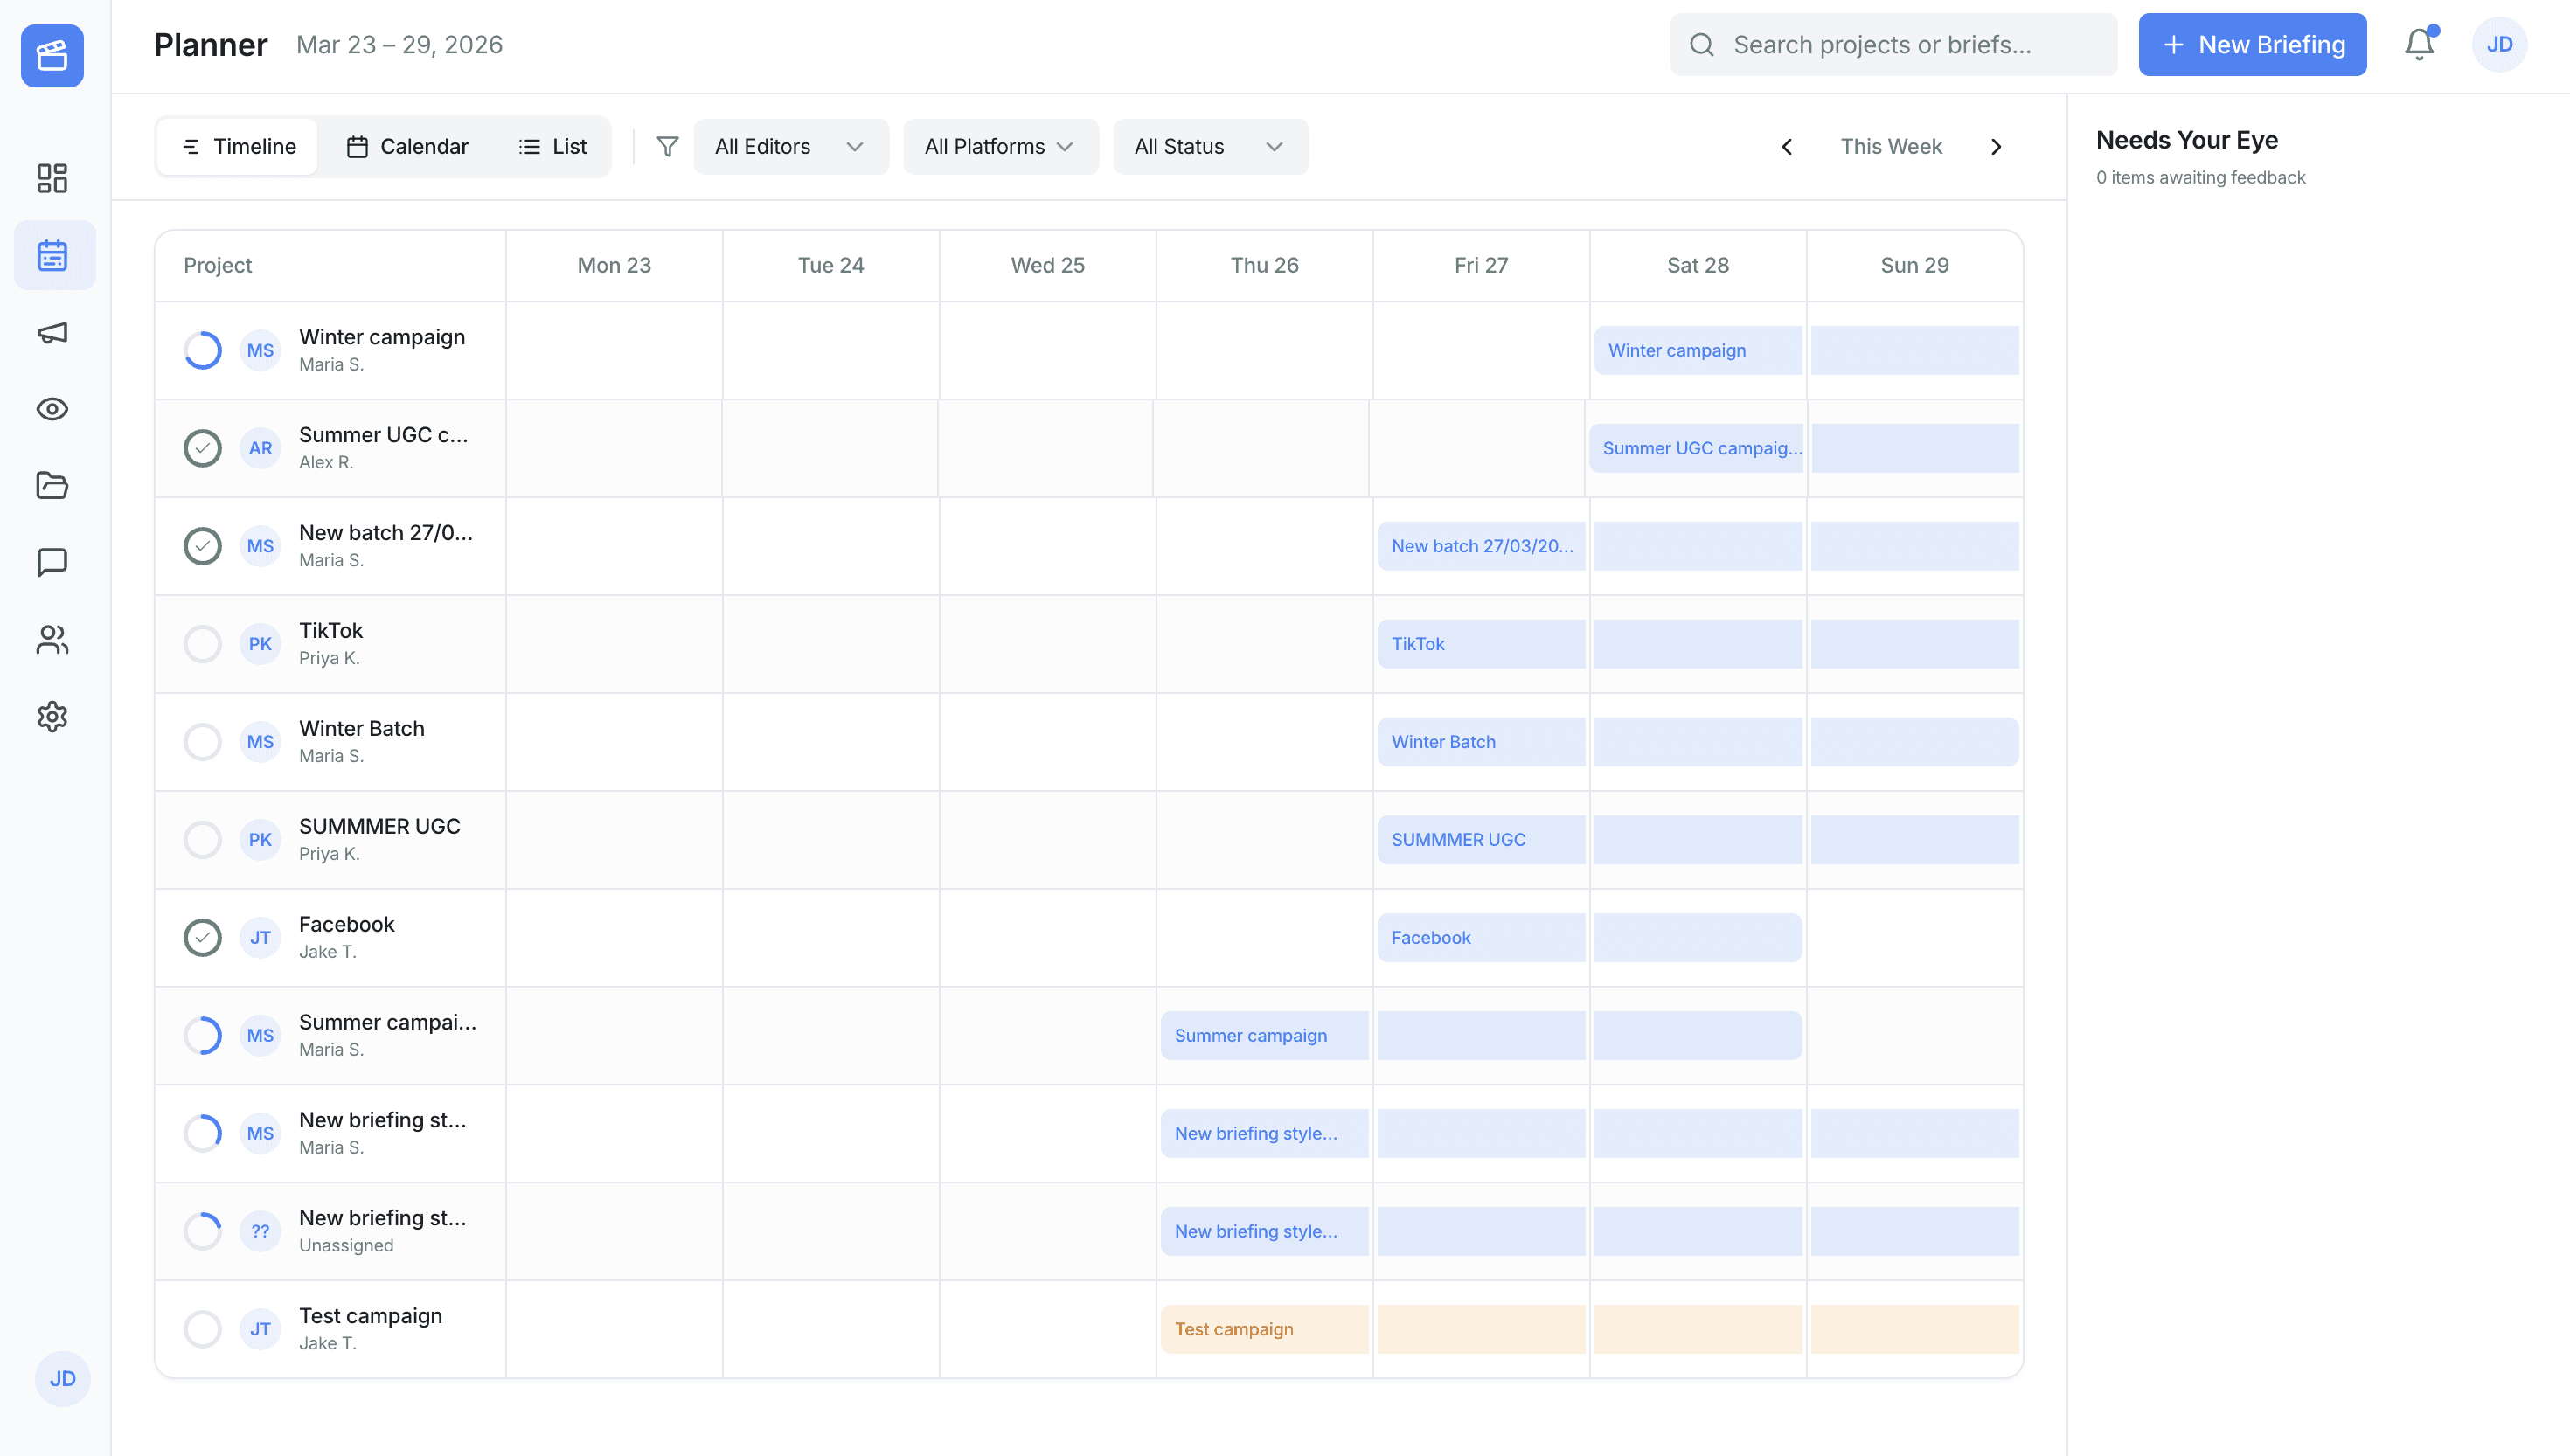Open the All Status filter dropdown
The height and width of the screenshot is (1456, 2570).
pos(1210,147)
